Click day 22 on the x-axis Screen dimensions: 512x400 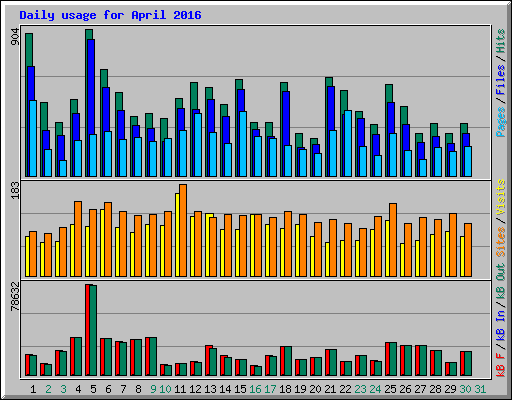click(x=345, y=389)
